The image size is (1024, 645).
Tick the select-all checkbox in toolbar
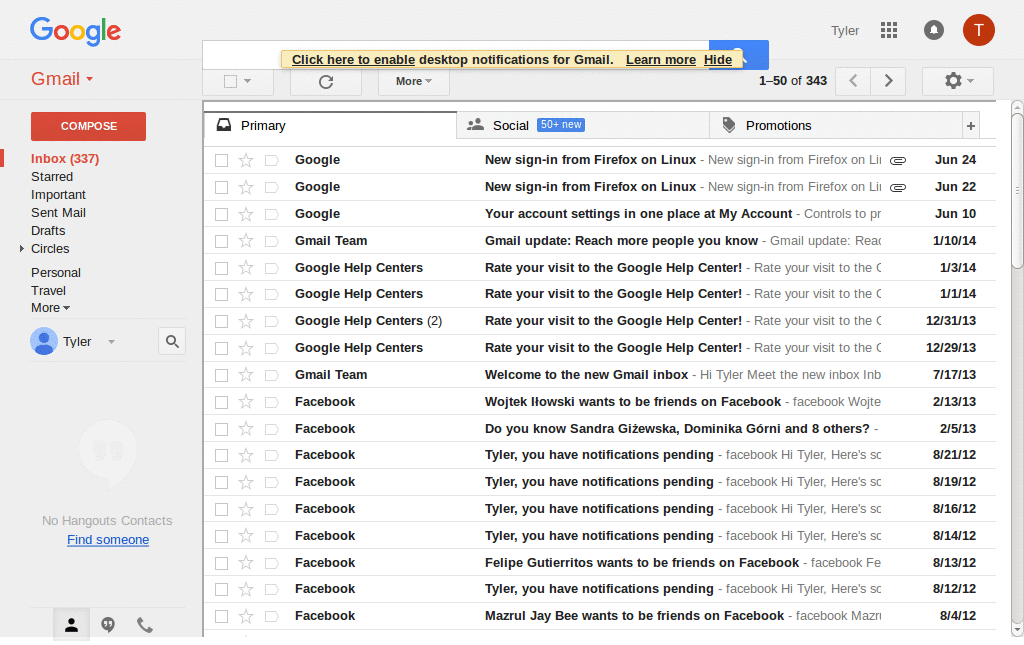230,82
